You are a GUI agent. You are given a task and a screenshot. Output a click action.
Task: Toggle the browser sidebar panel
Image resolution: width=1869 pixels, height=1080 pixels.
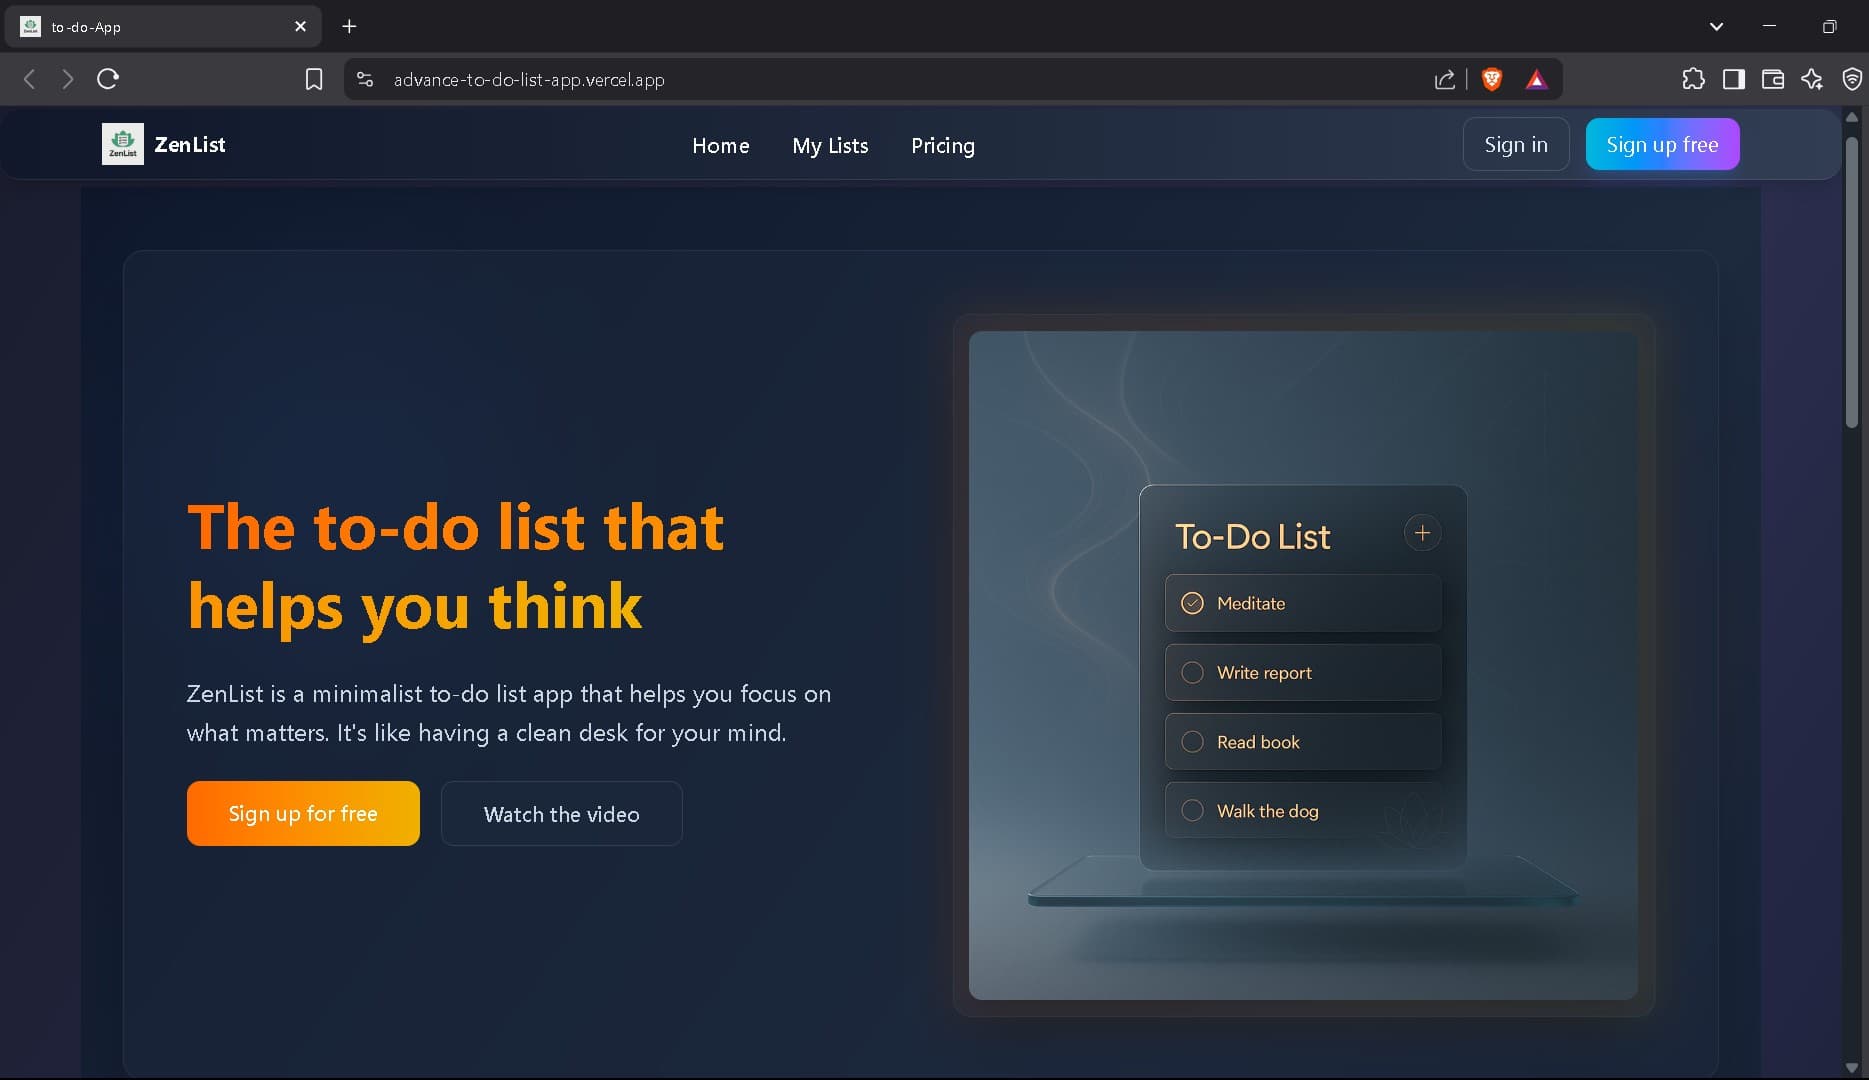tap(1733, 79)
